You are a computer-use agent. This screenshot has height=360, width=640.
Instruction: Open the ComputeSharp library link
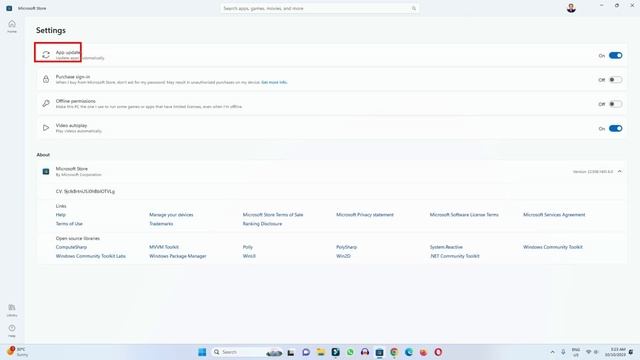71,247
